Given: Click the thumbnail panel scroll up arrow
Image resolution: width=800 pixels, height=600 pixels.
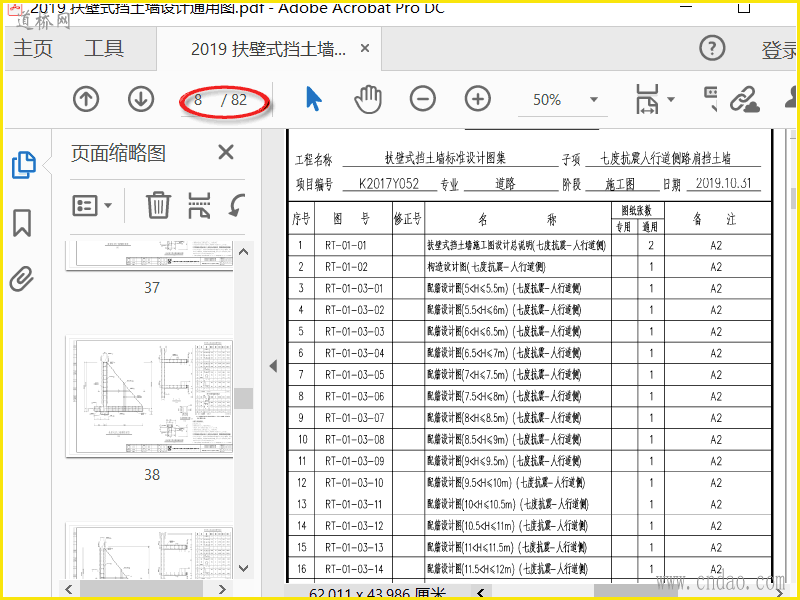Looking at the screenshot, I should coord(244,252).
